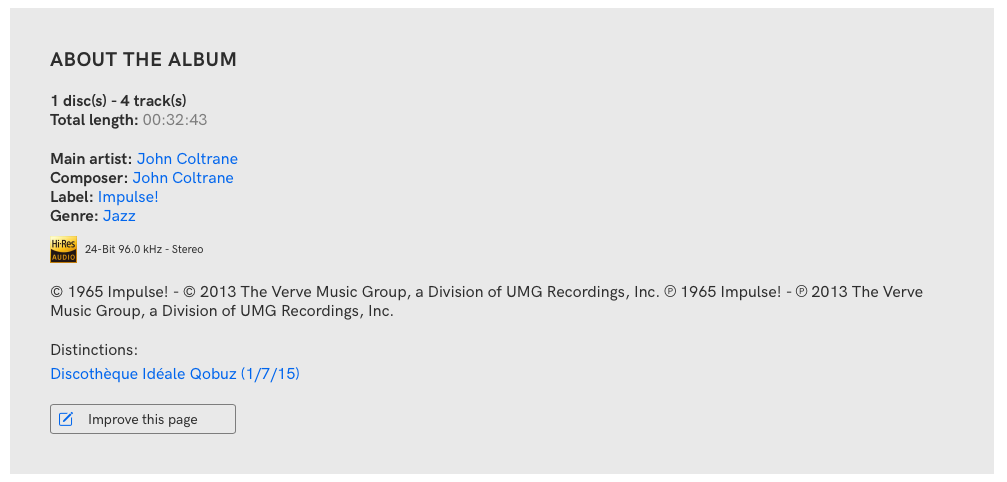The height and width of the screenshot is (482, 1007).
Task: Click the Distinctions label
Action: point(94,350)
